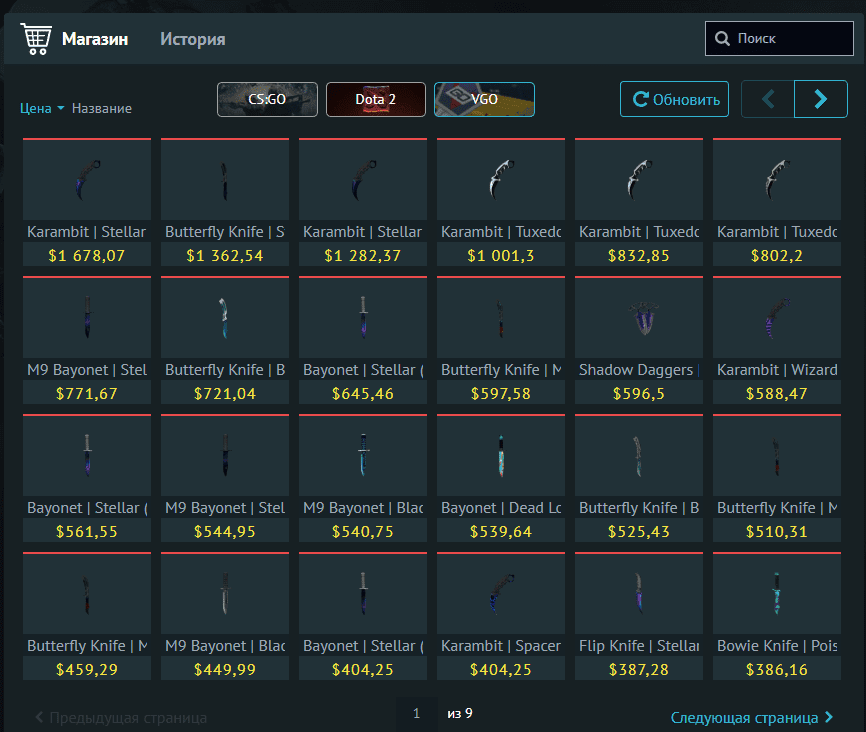
Task: View Karambit Spacer item priced $404,25
Action: tap(501, 617)
